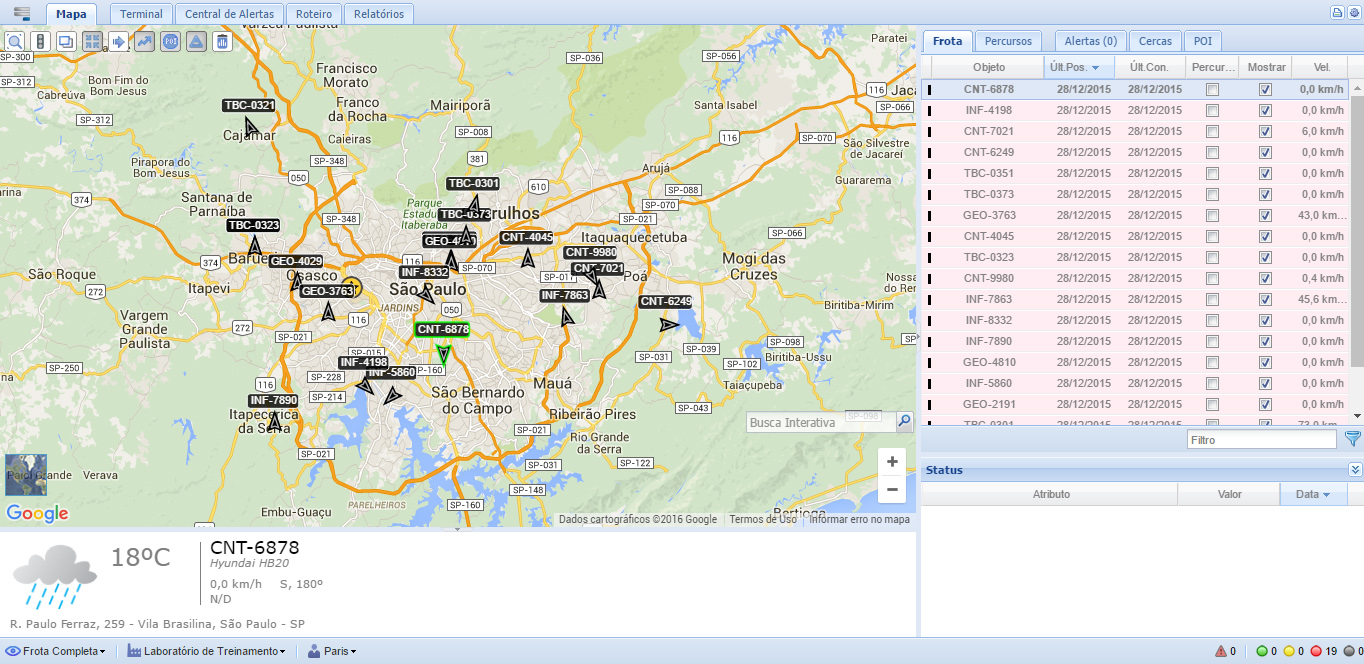Switch to the Roteiro tab
The image size is (1364, 664).
tap(315, 14)
